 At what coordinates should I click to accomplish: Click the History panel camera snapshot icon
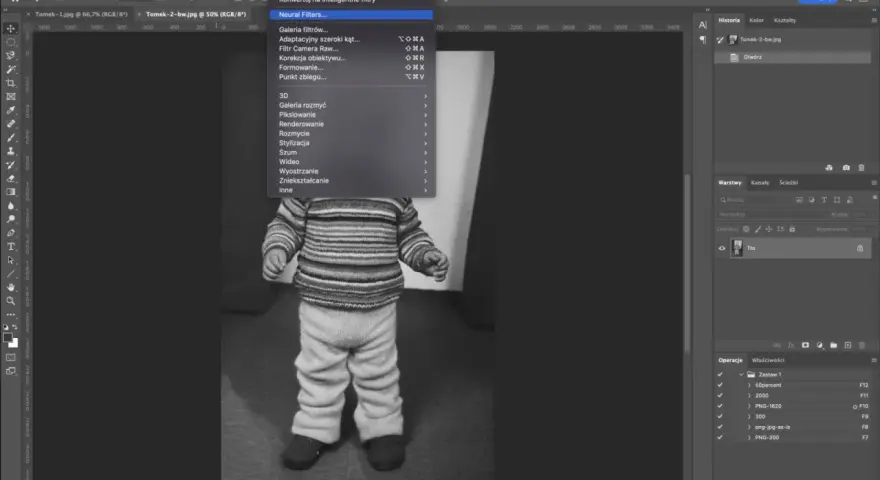click(846, 168)
